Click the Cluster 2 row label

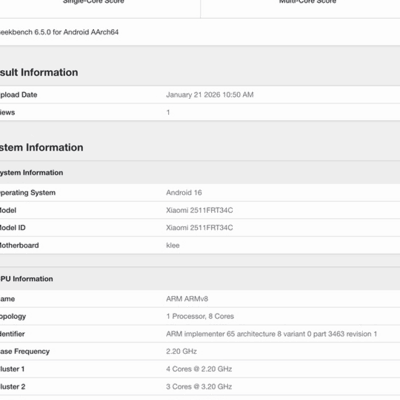13,387
